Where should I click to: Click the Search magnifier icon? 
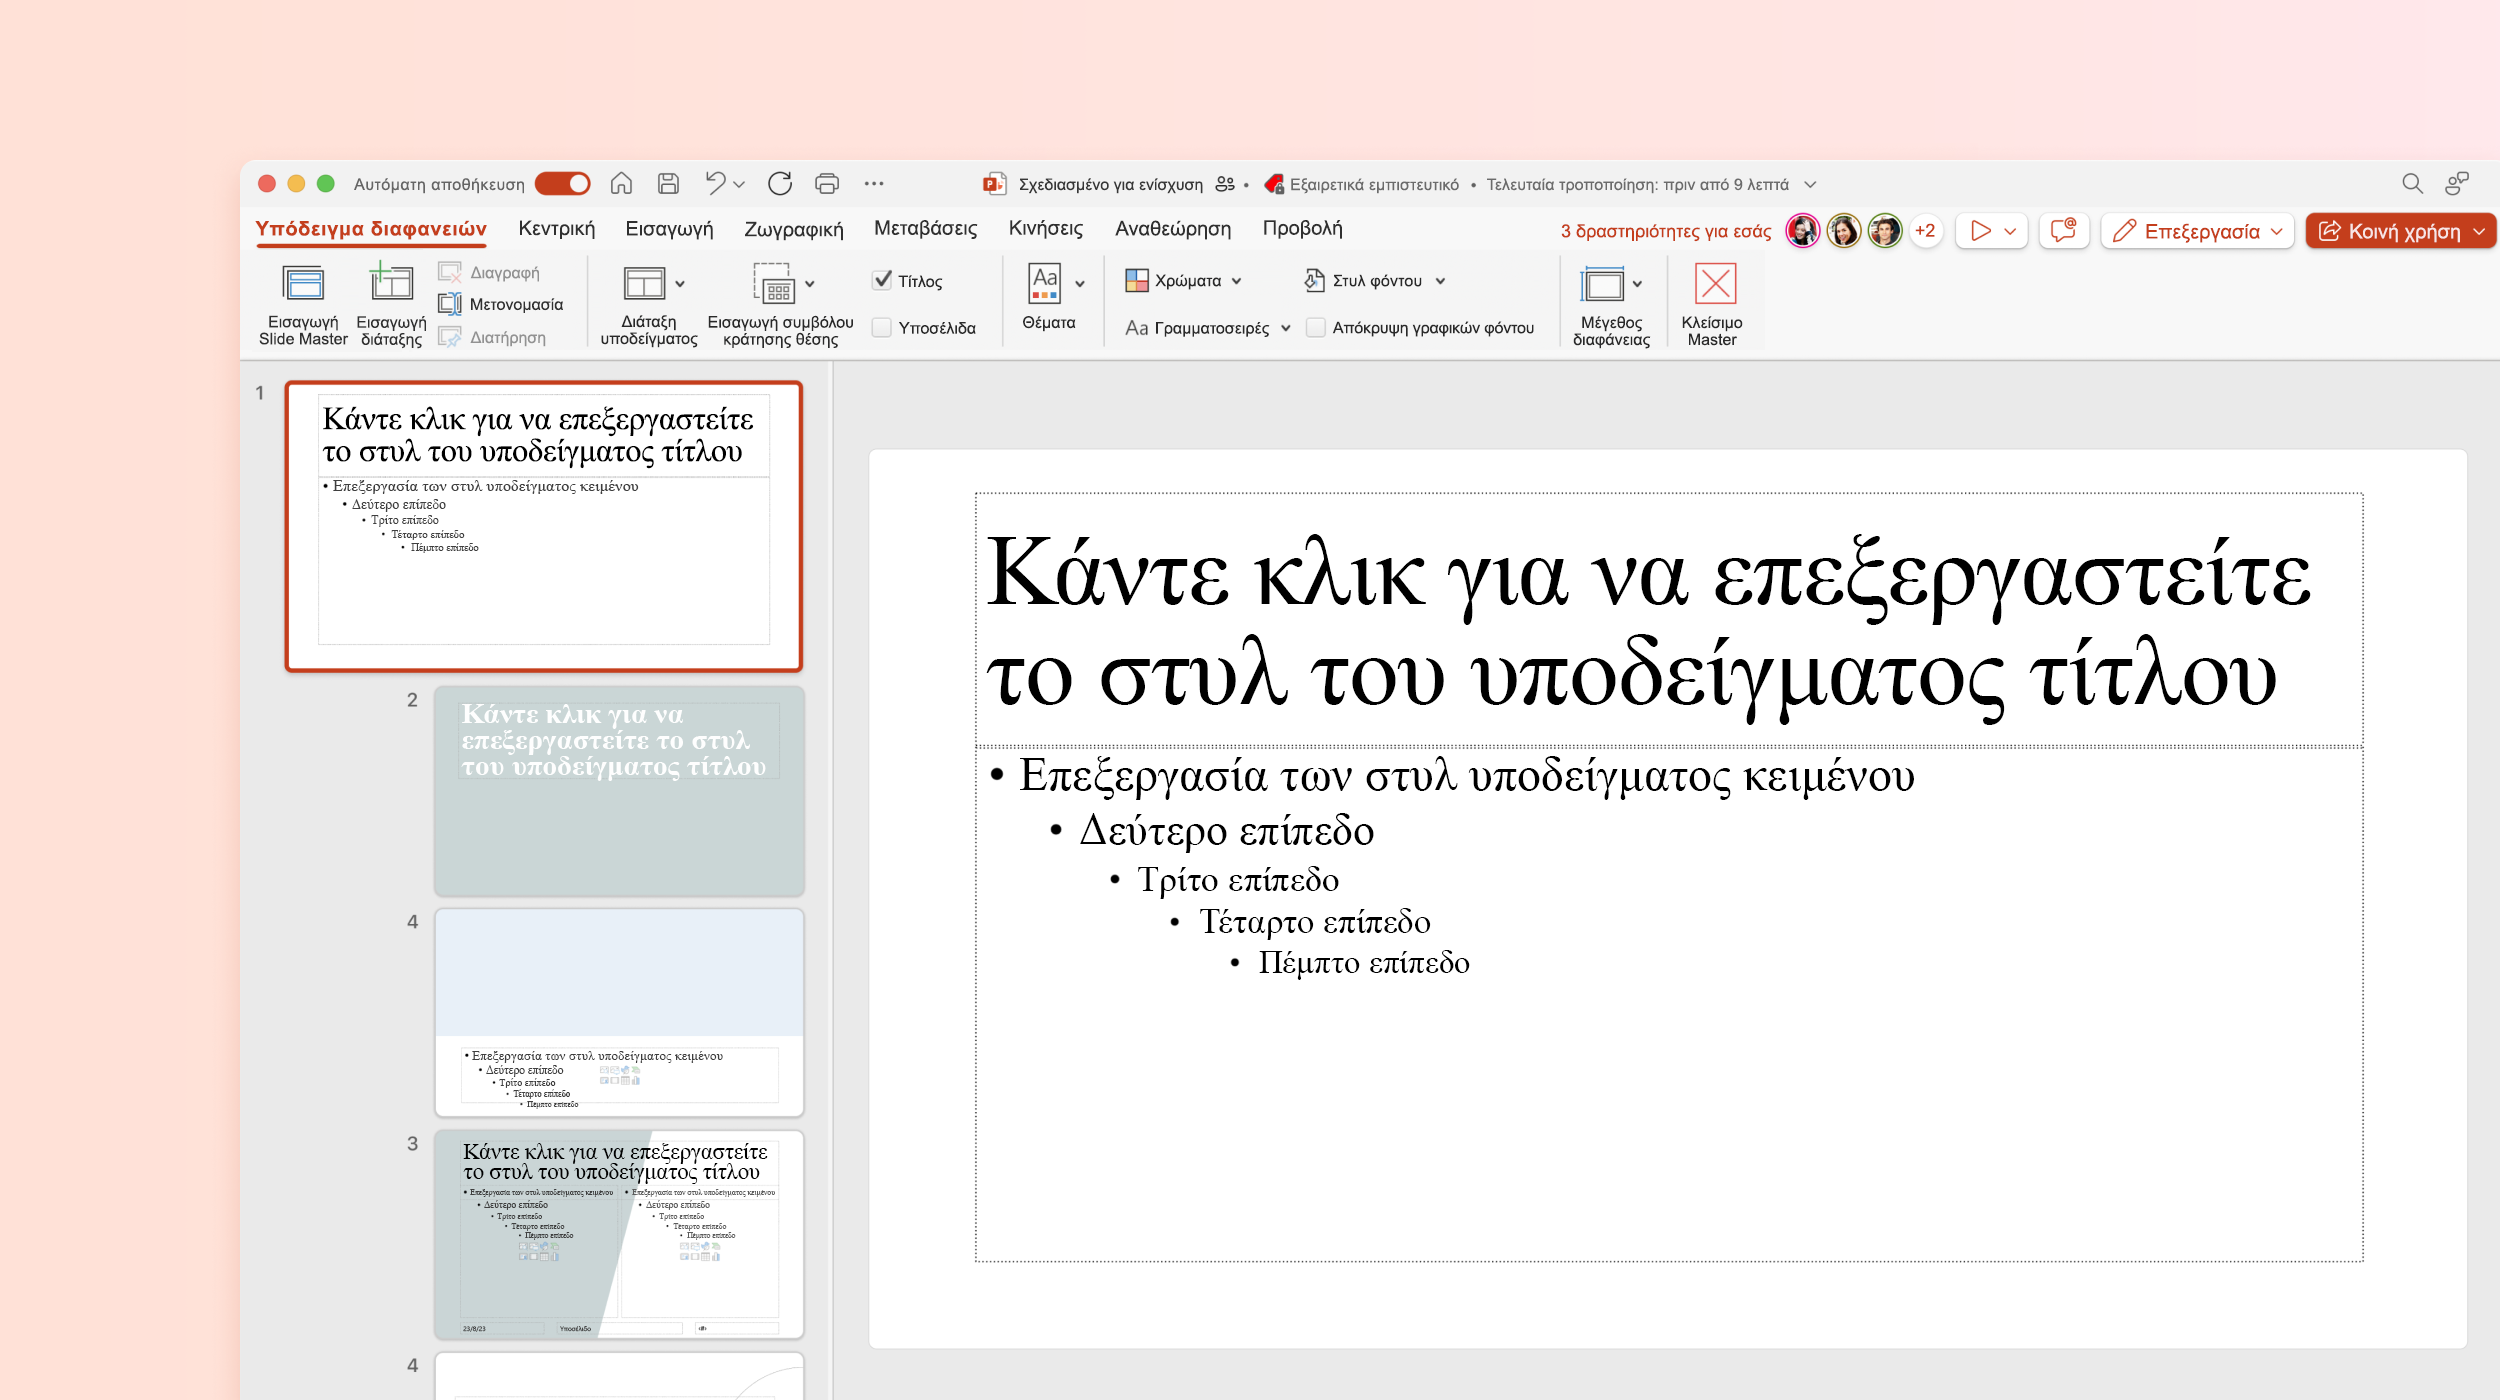tap(2412, 184)
